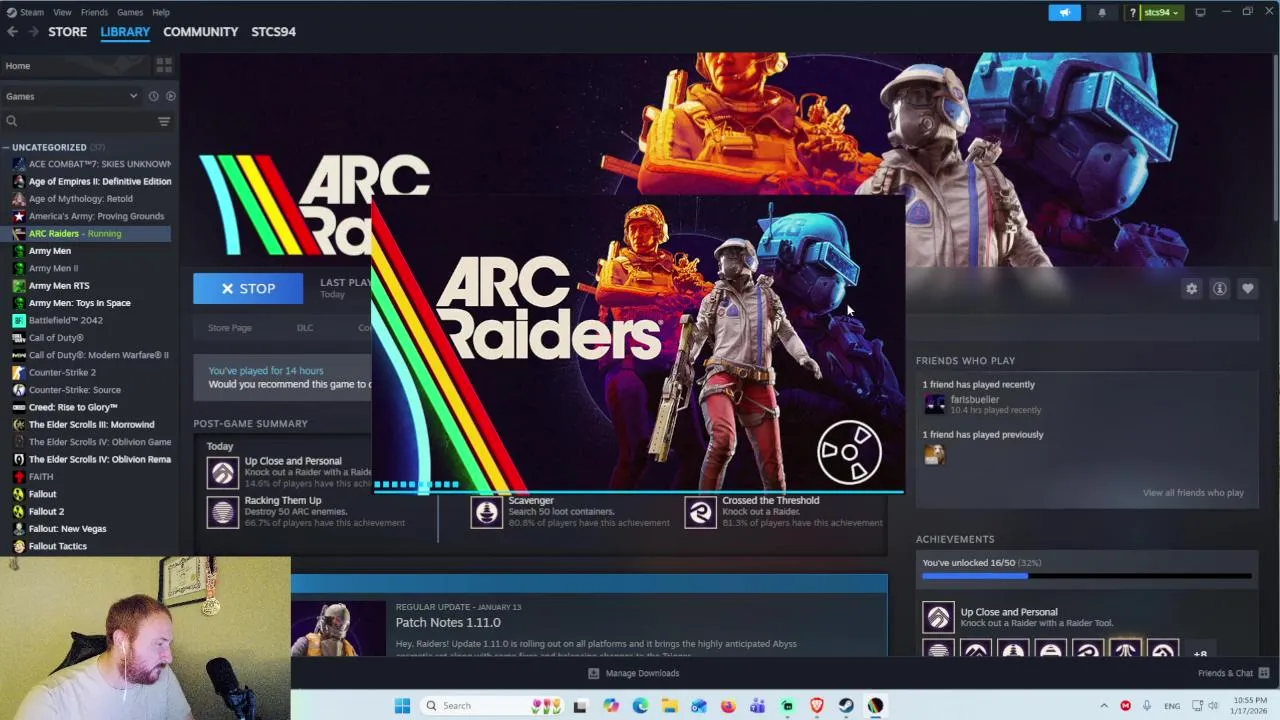Open stcs94 account dropdown
This screenshot has height=720, width=1280.
point(1160,12)
